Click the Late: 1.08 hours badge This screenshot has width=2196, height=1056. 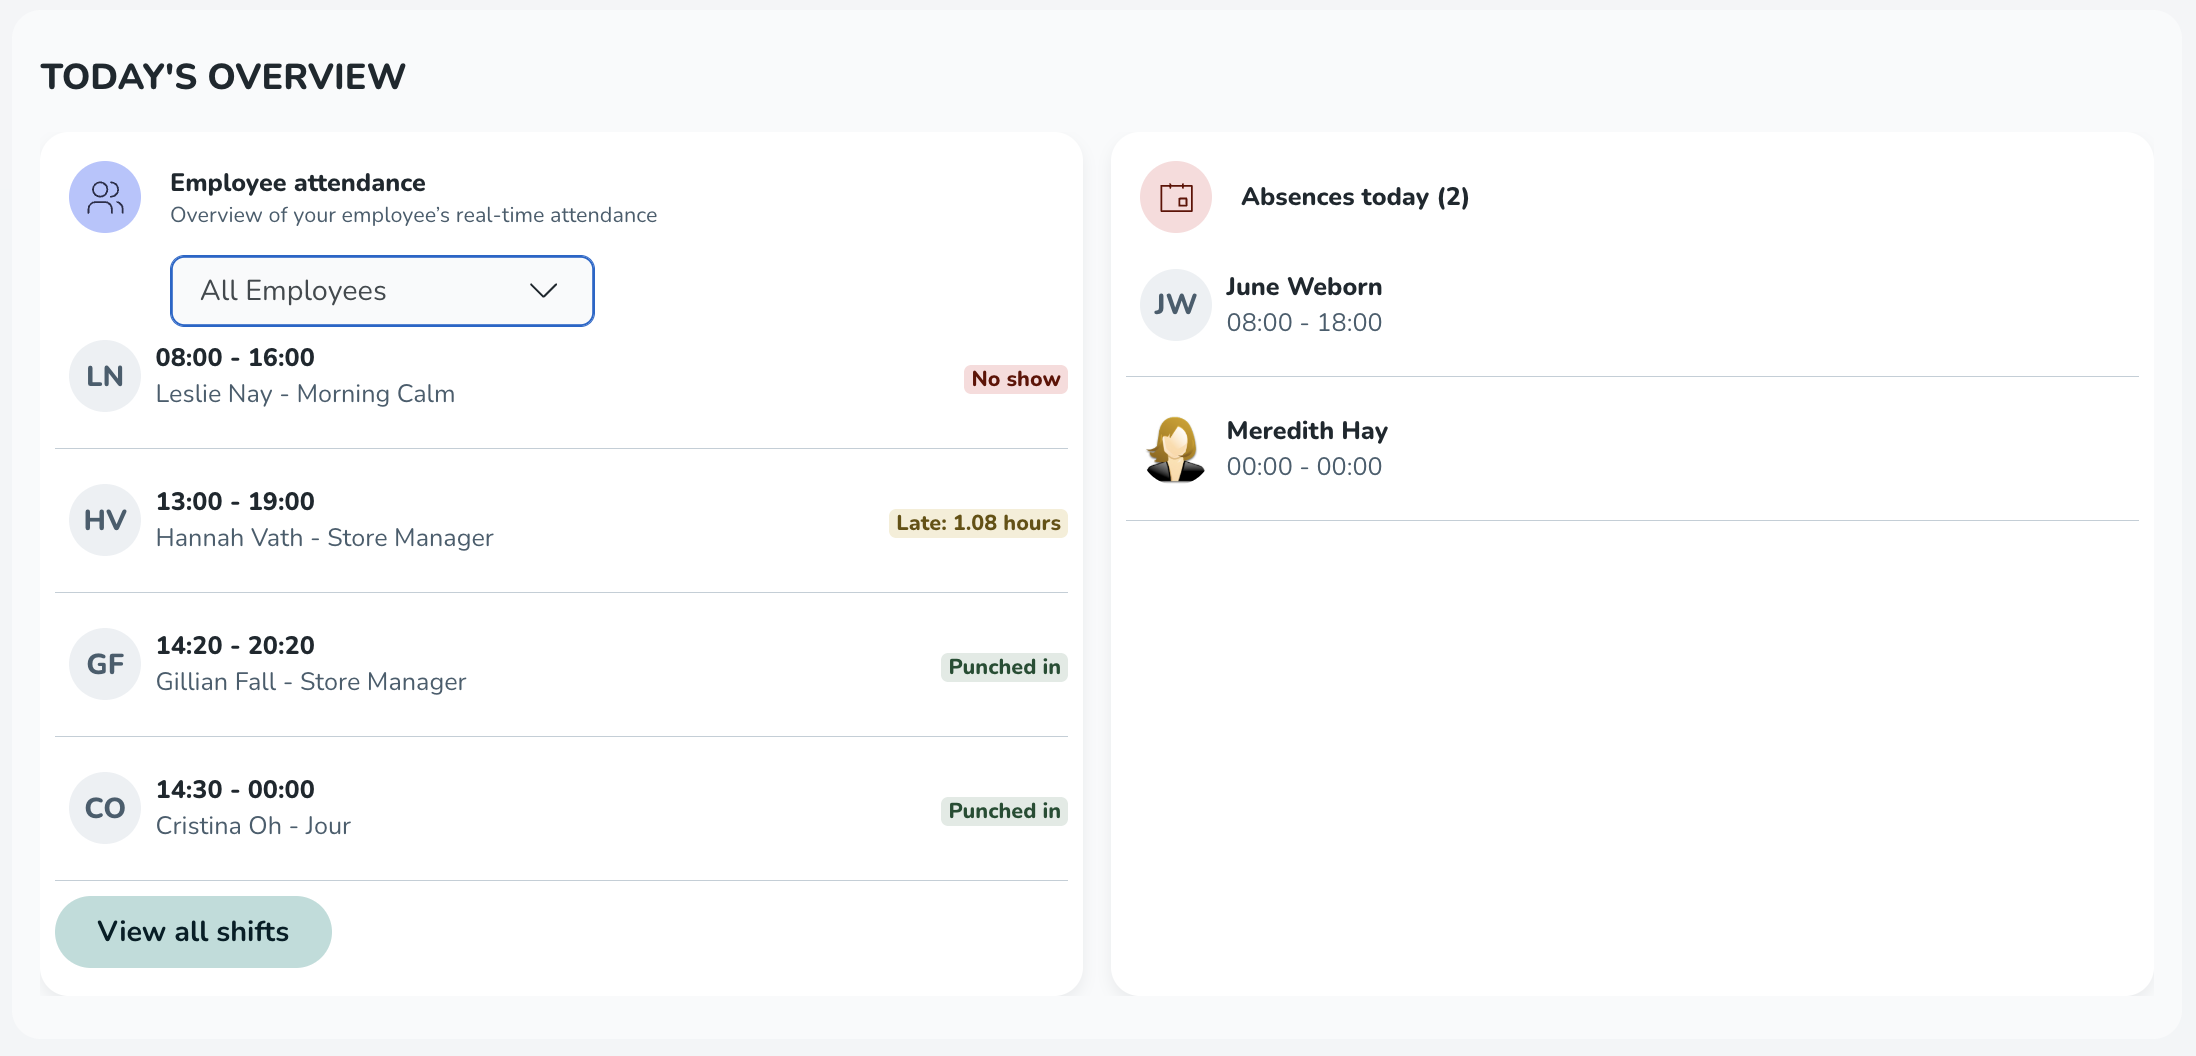978,523
